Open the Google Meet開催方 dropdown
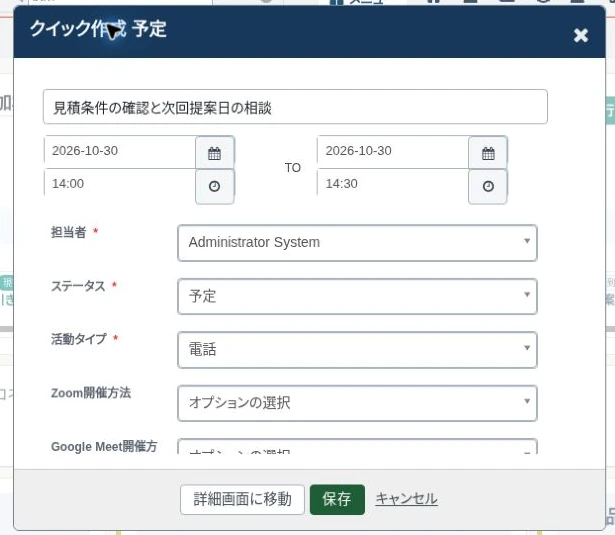615x535 pixels. 357,447
